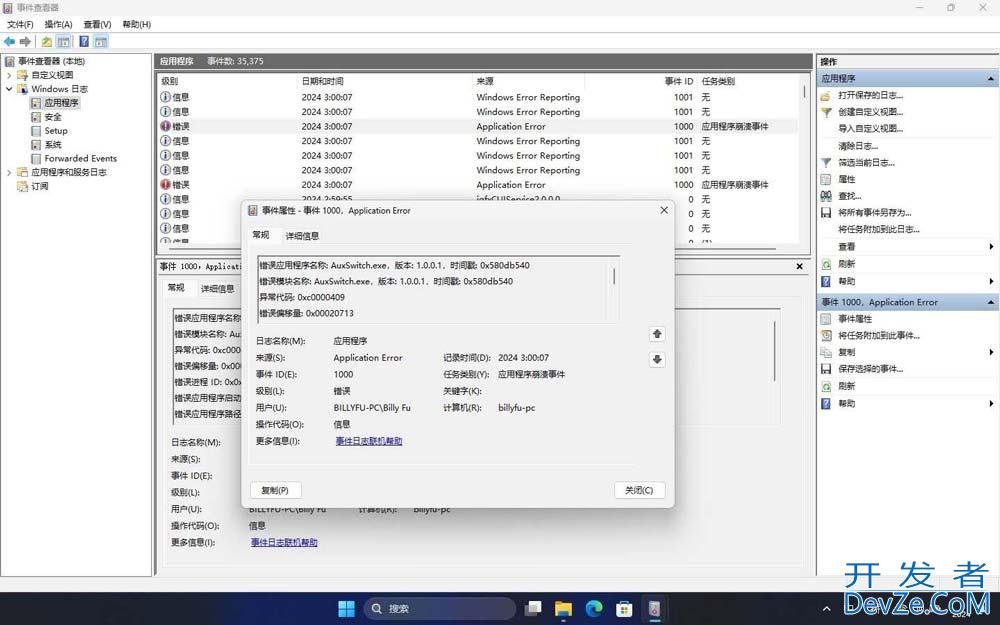Open 事件日志联机帮助 link in preview pane
The width and height of the screenshot is (1000, 625).
(x=284, y=542)
